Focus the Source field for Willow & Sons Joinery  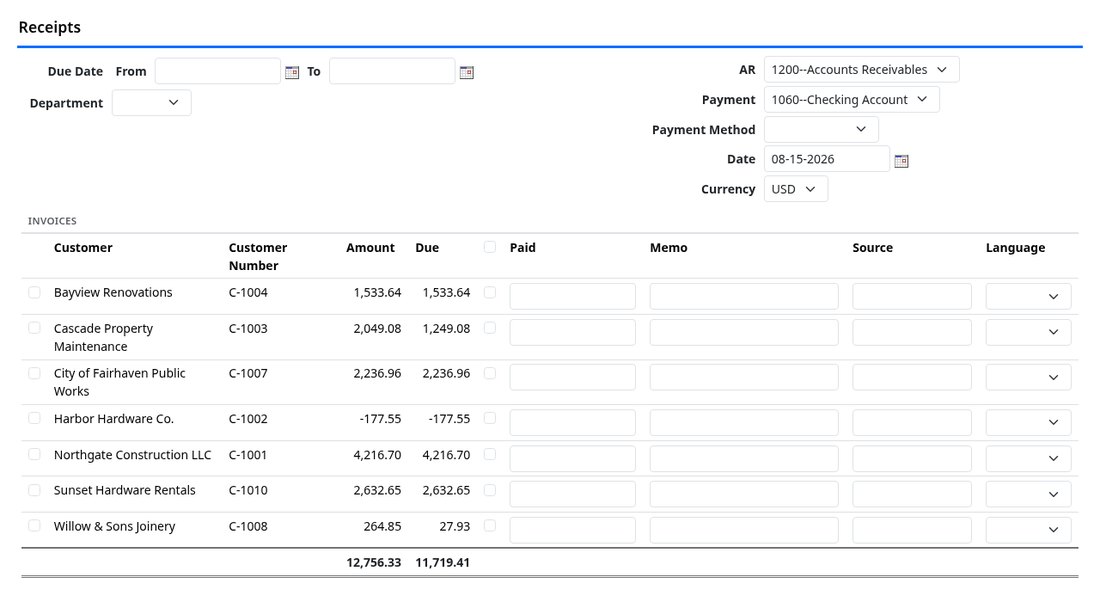(912, 530)
